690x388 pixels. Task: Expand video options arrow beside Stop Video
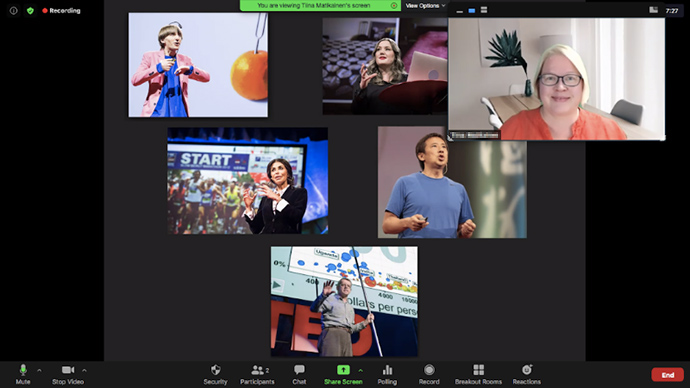click(84, 370)
